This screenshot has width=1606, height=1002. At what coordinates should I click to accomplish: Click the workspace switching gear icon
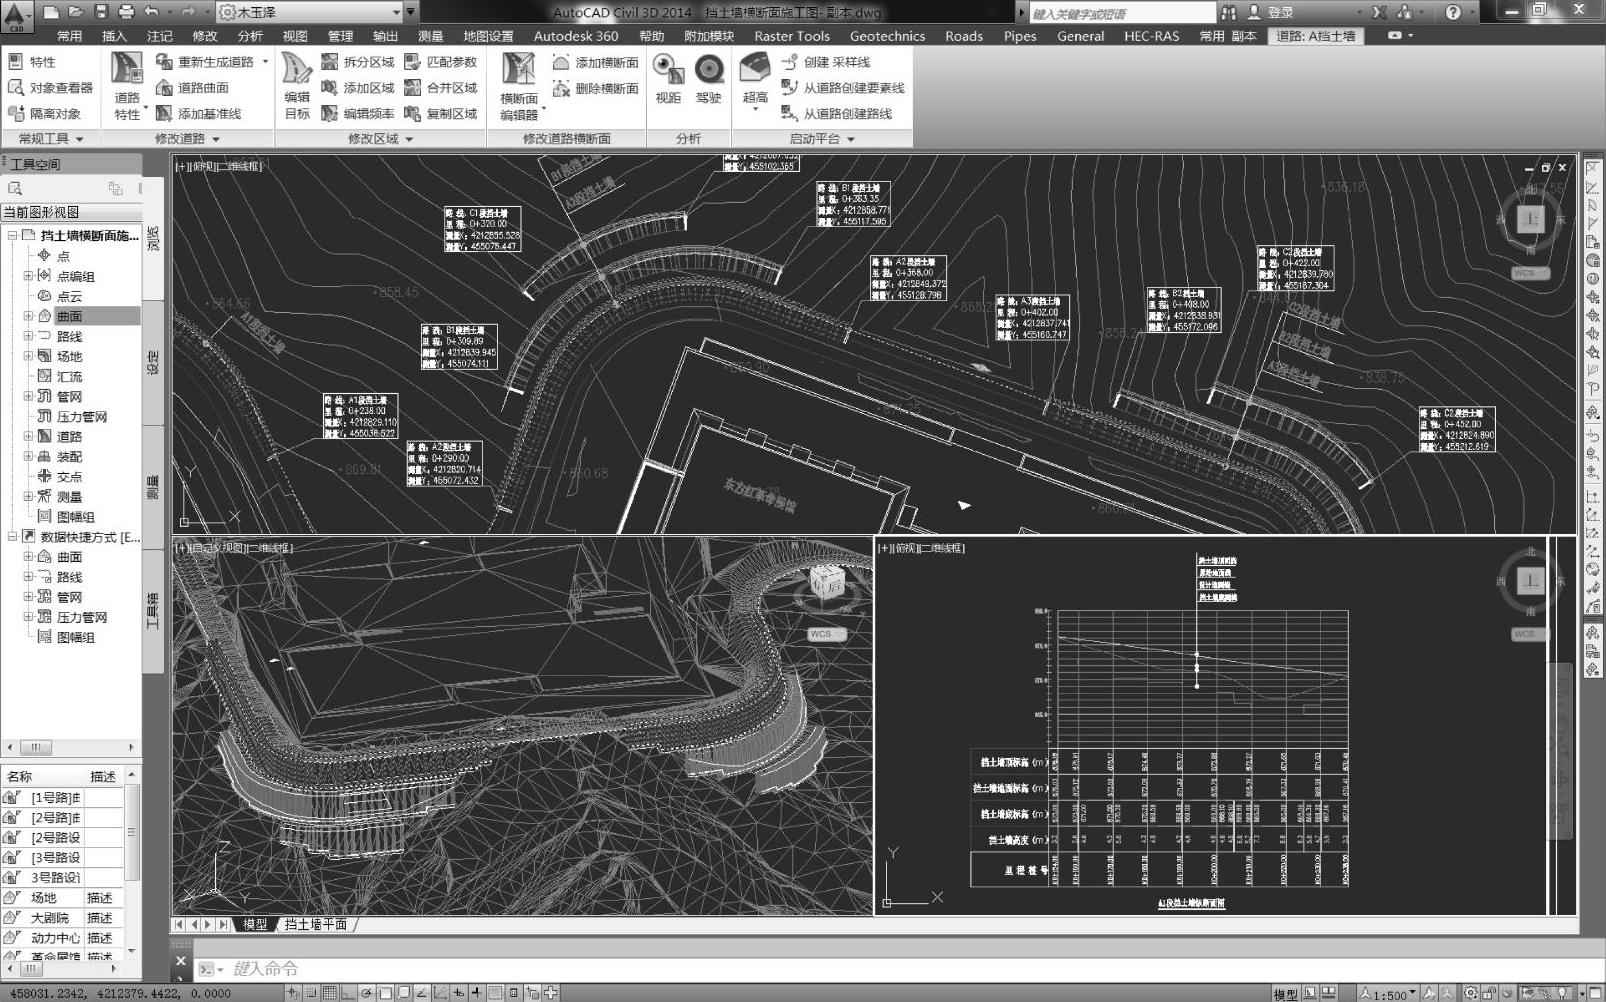pyautogui.click(x=1471, y=993)
